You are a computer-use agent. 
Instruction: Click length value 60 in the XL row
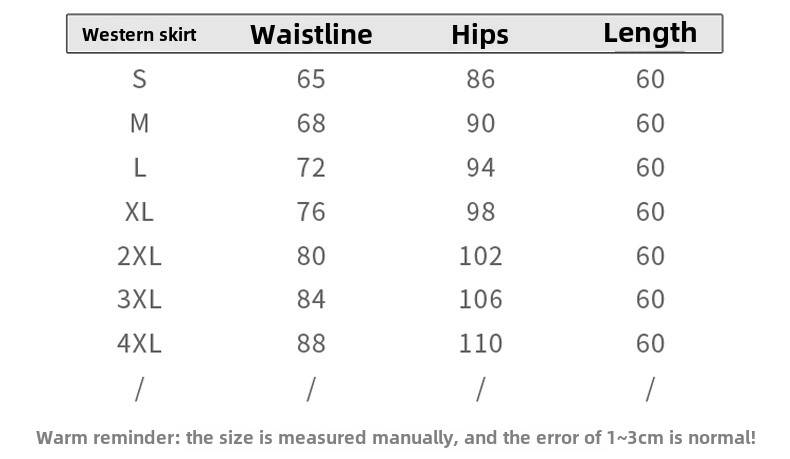pos(650,211)
